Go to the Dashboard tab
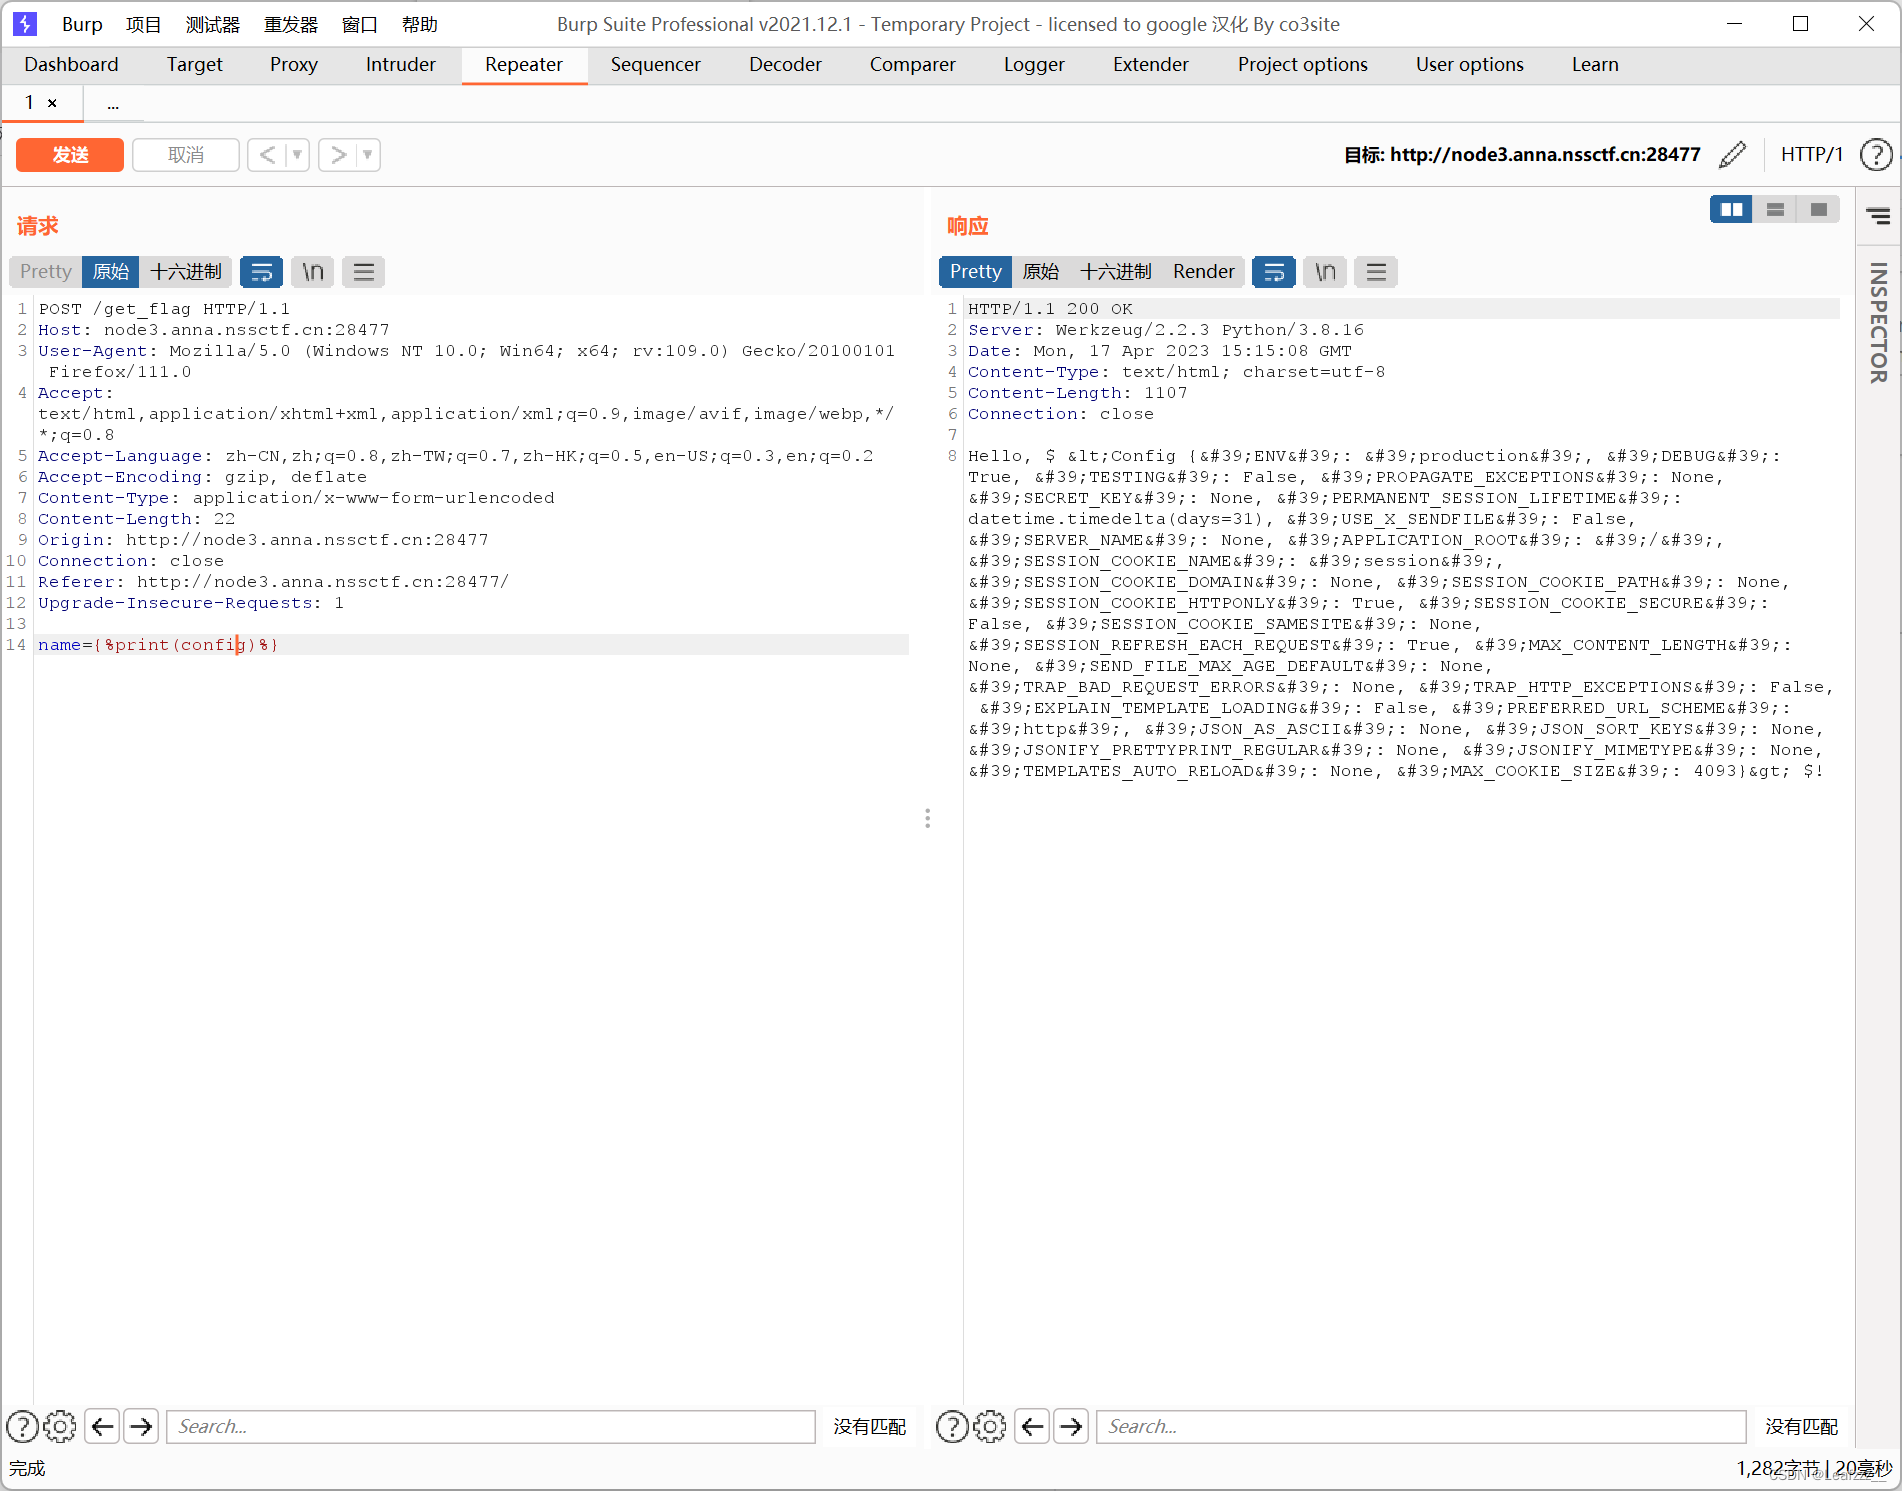This screenshot has height=1491, width=1902. [x=71, y=65]
